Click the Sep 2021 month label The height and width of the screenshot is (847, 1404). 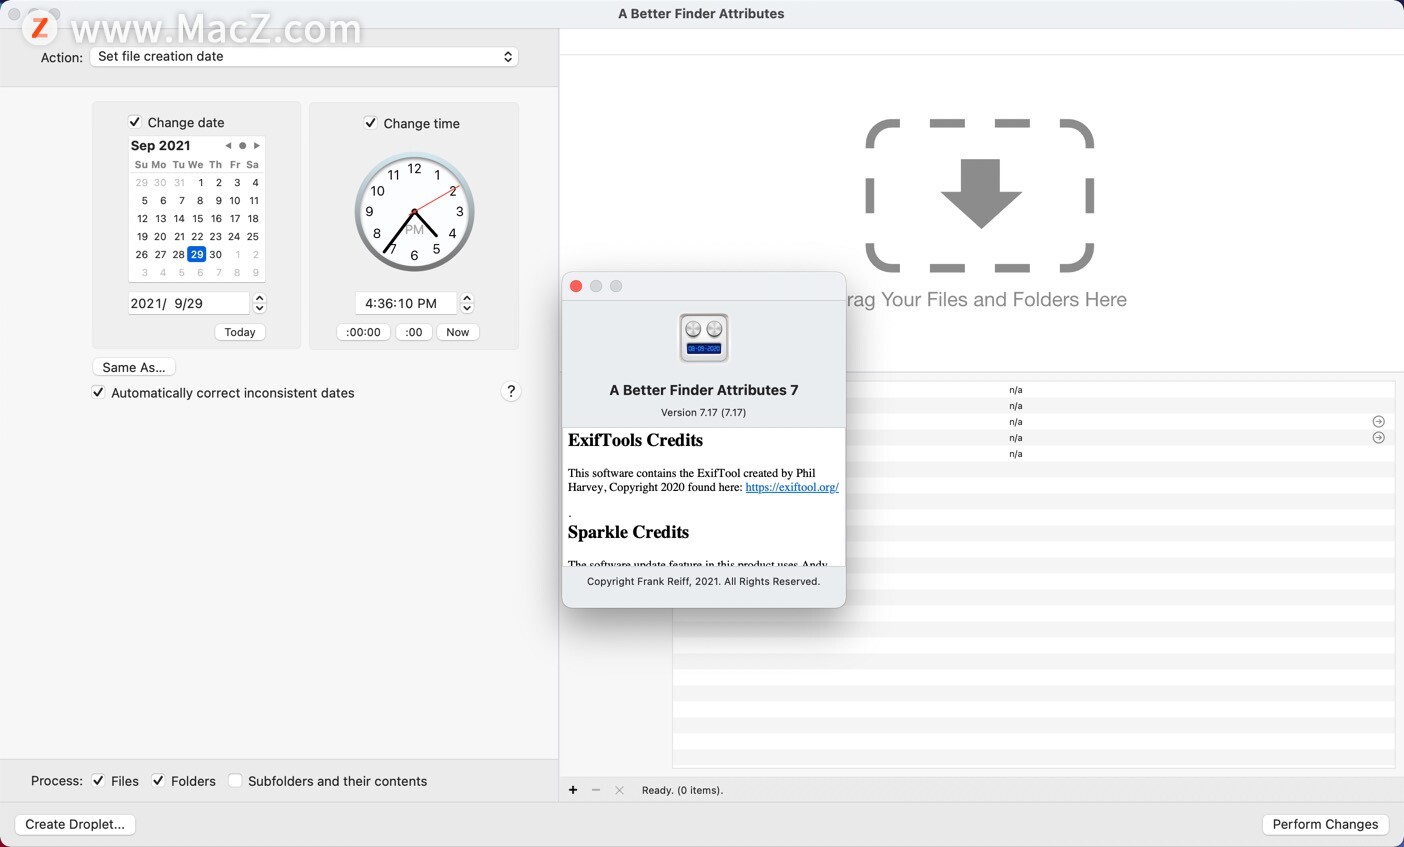coord(160,146)
